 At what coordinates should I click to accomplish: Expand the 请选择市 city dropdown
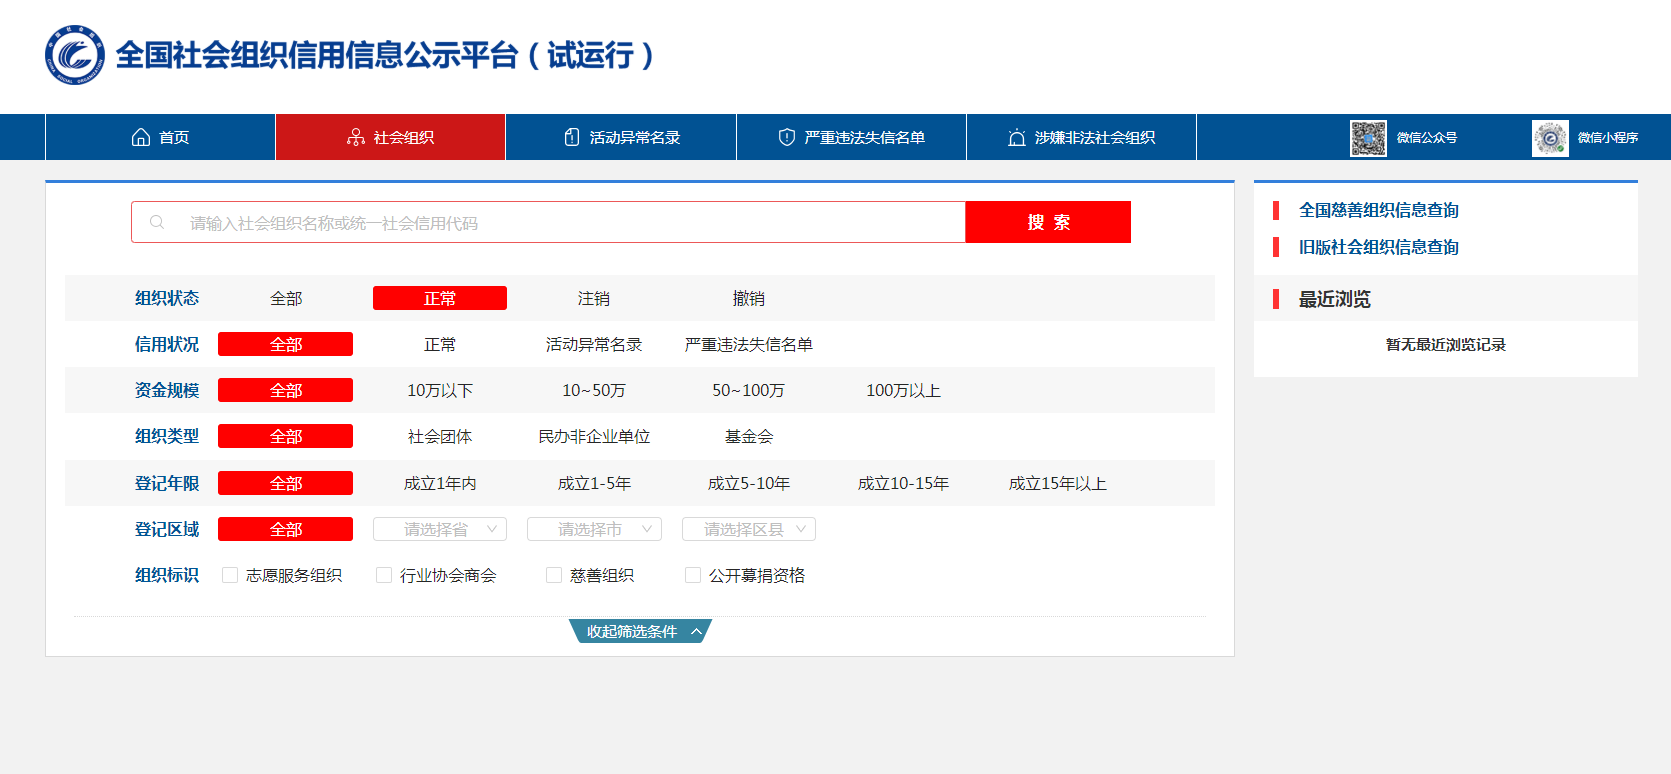click(594, 529)
